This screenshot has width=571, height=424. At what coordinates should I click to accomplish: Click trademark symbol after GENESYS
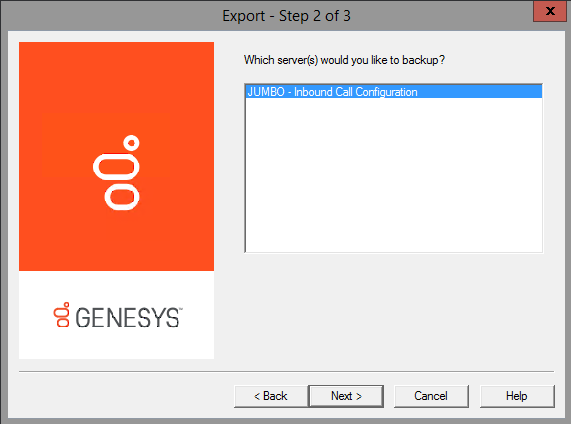tap(181, 309)
